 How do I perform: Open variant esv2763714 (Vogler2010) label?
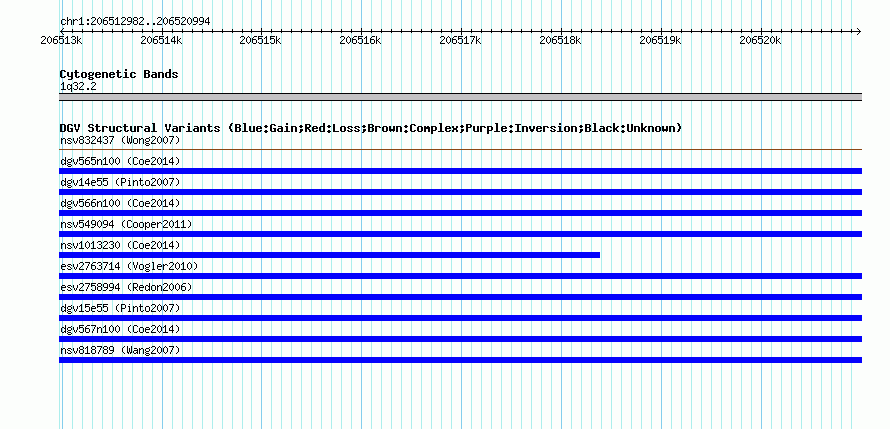coord(129,266)
